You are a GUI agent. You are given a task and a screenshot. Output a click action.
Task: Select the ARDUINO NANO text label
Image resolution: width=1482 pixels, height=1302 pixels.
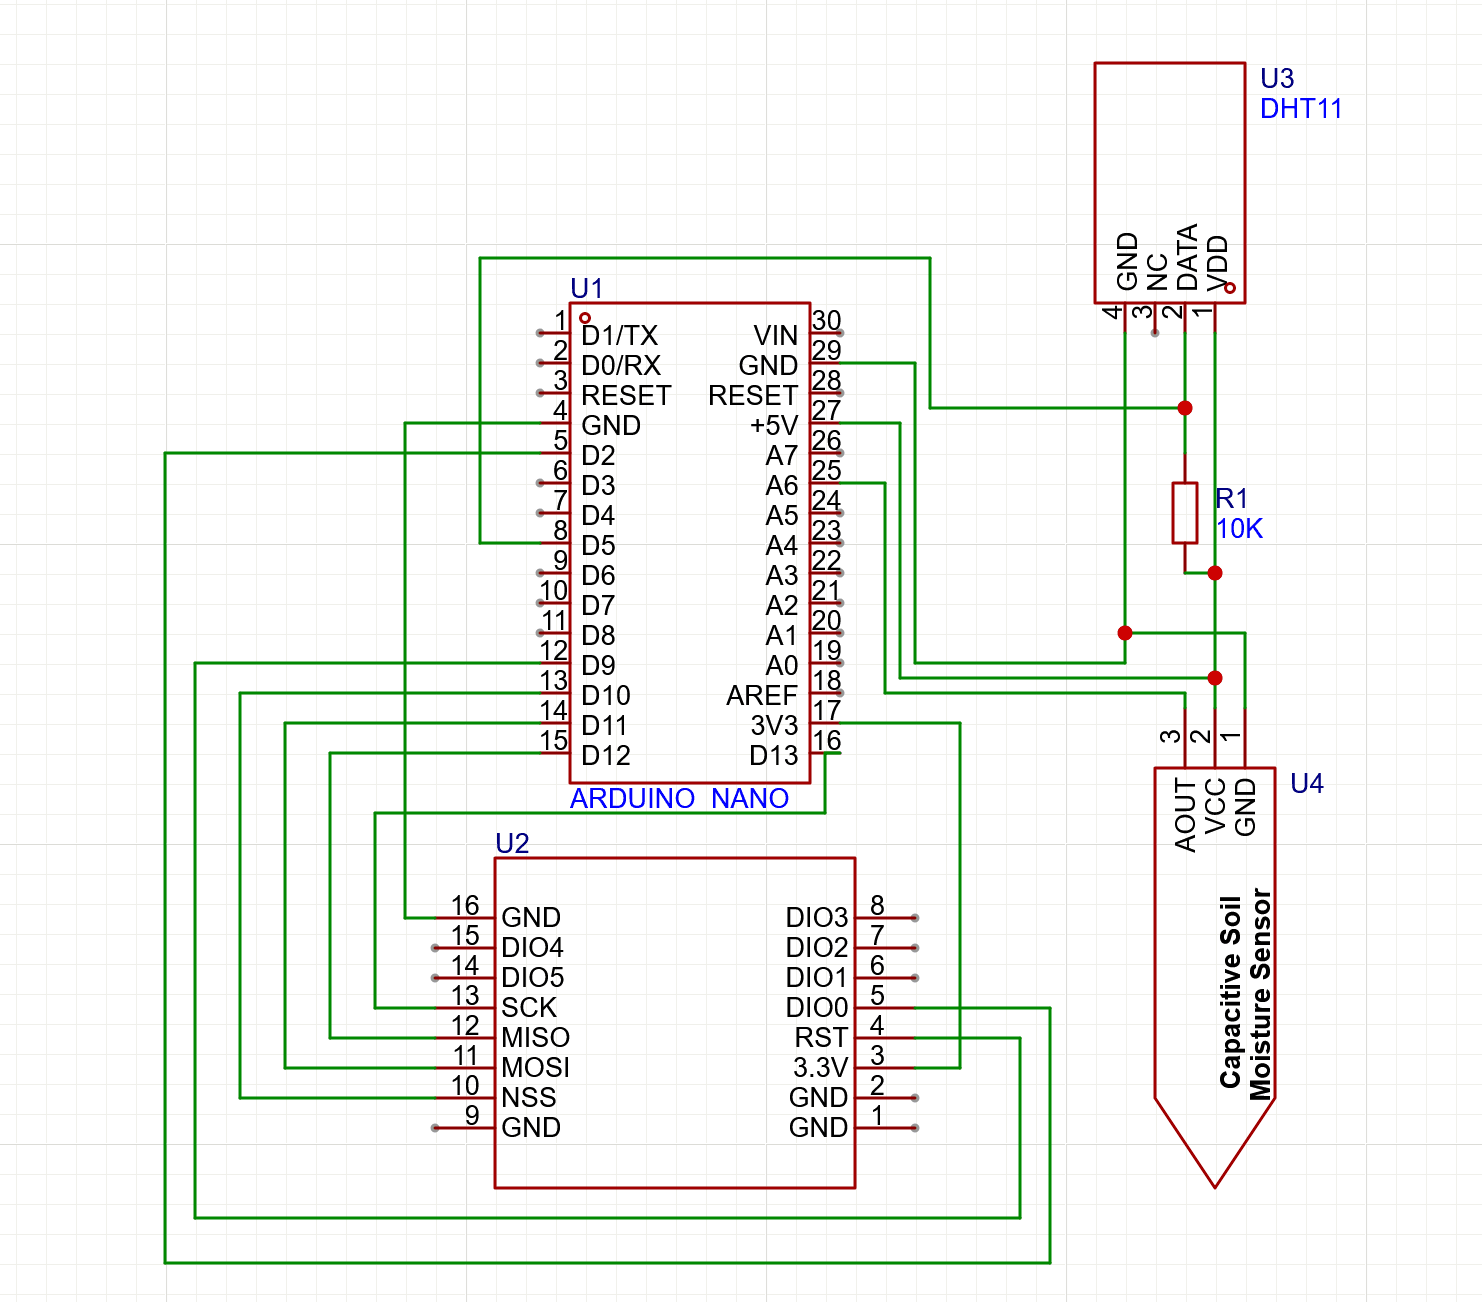[679, 798]
